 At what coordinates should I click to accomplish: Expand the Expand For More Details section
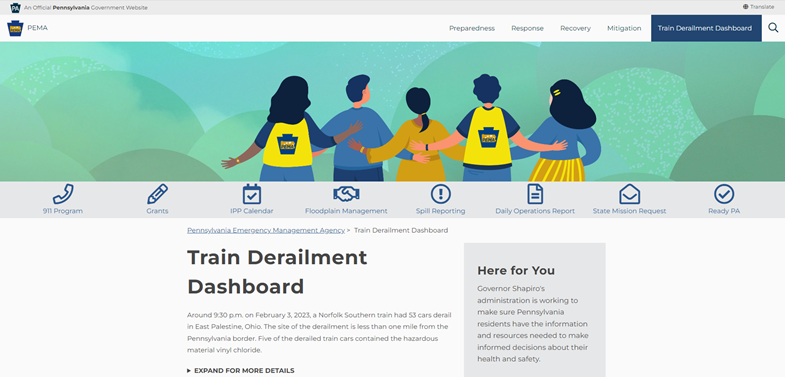click(x=241, y=370)
